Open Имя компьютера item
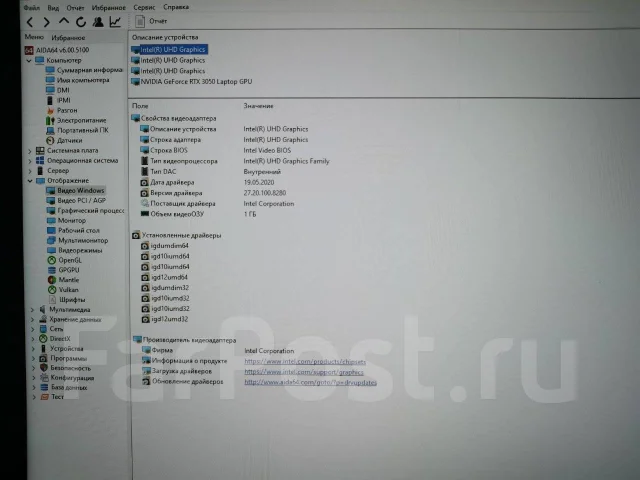Viewport: 640px width, 480px height. [78, 80]
